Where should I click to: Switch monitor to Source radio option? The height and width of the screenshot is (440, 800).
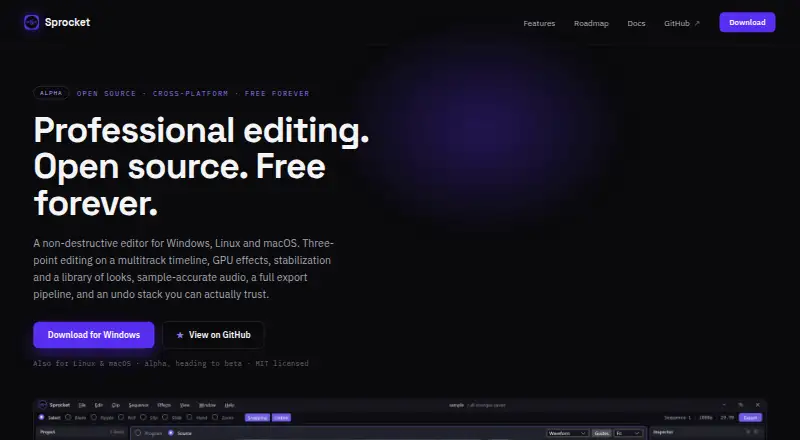pos(171,433)
